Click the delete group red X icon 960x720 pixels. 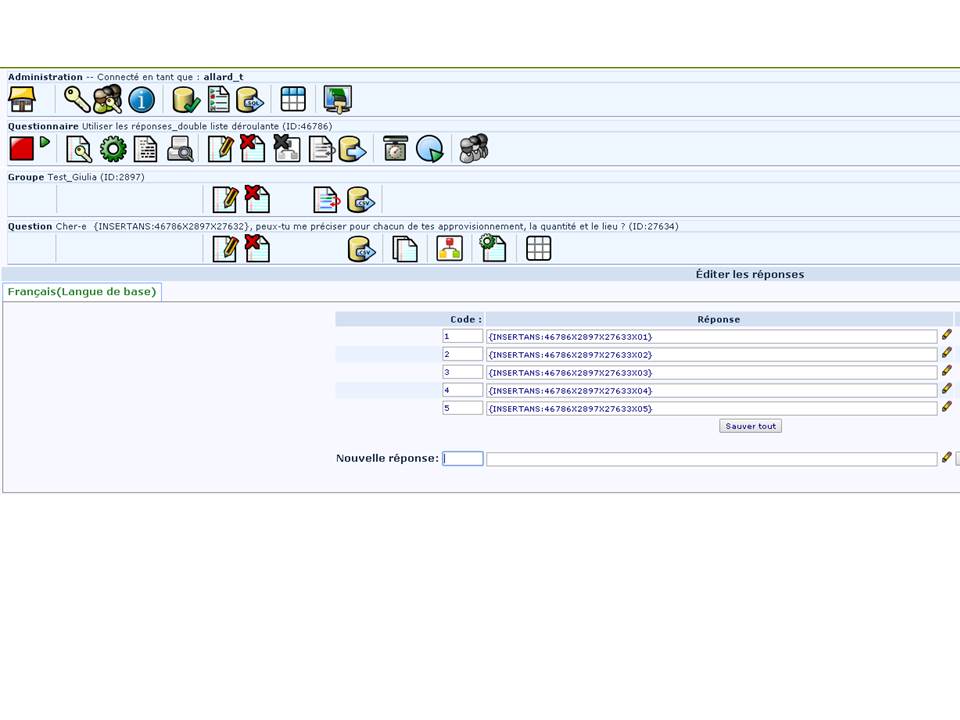[x=257, y=199]
